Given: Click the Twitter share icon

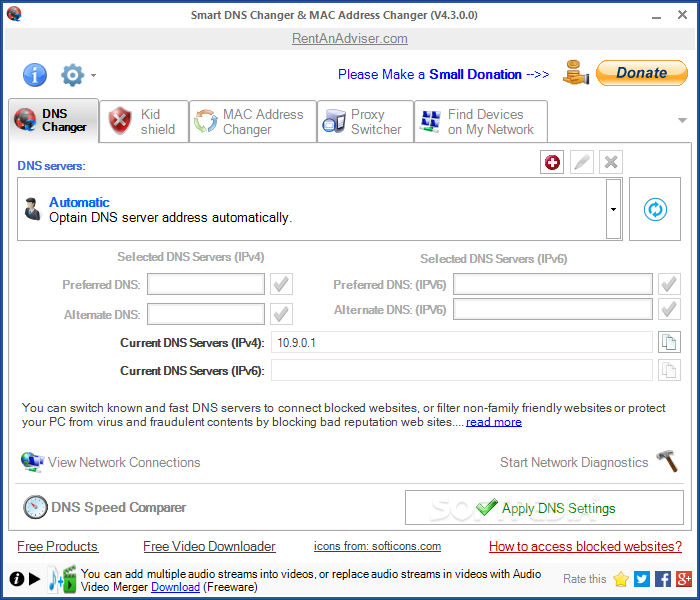Looking at the screenshot, I should point(642,578).
